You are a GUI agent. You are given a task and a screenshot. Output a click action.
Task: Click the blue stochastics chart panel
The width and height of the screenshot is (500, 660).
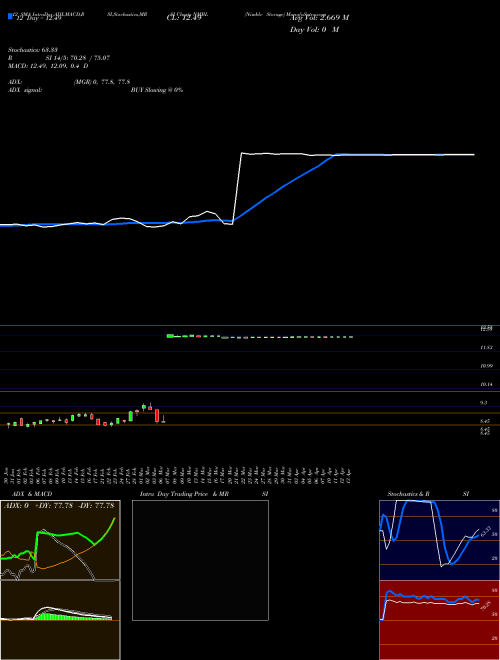tap(439, 540)
